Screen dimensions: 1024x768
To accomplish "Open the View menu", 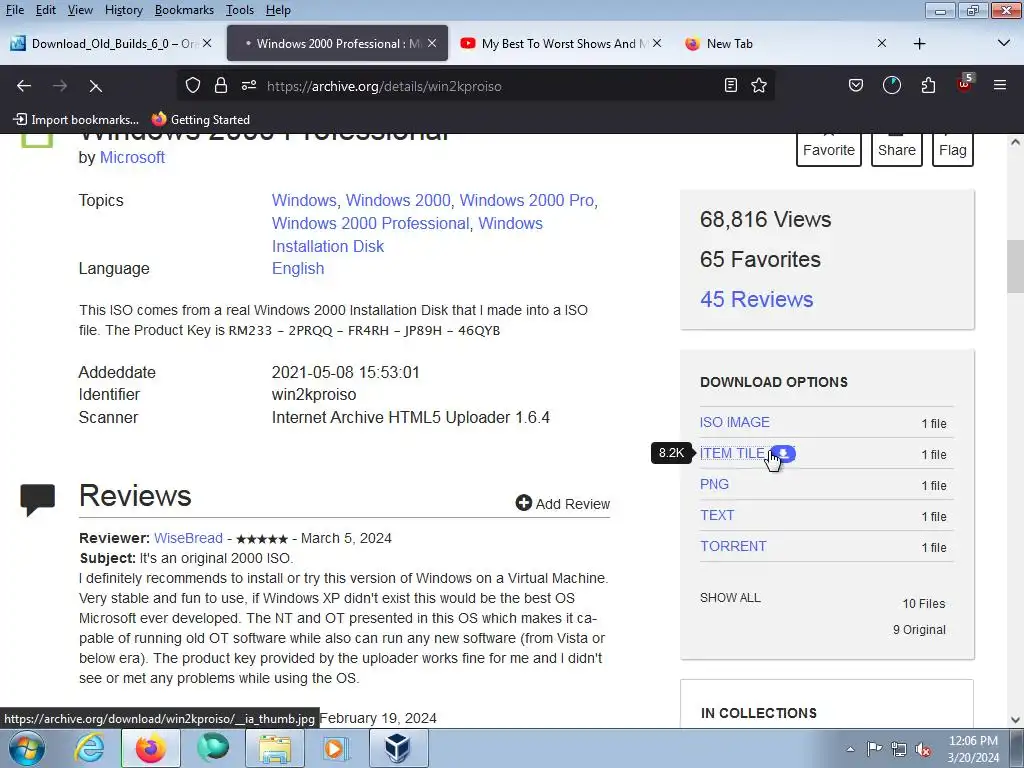I will click(80, 10).
